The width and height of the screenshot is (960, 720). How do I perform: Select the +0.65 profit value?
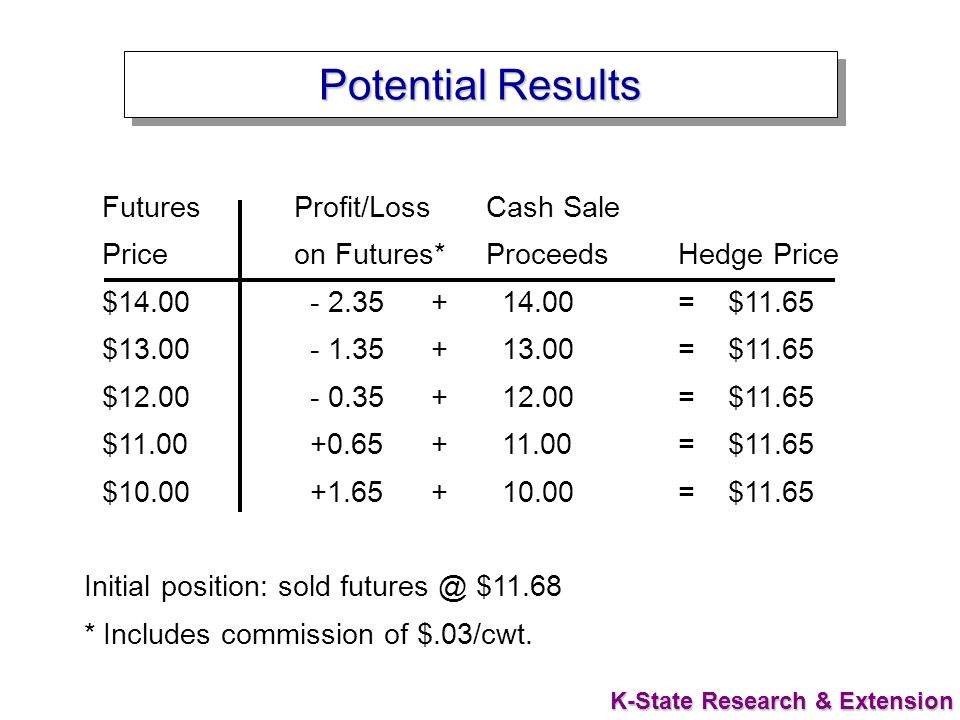[347, 444]
